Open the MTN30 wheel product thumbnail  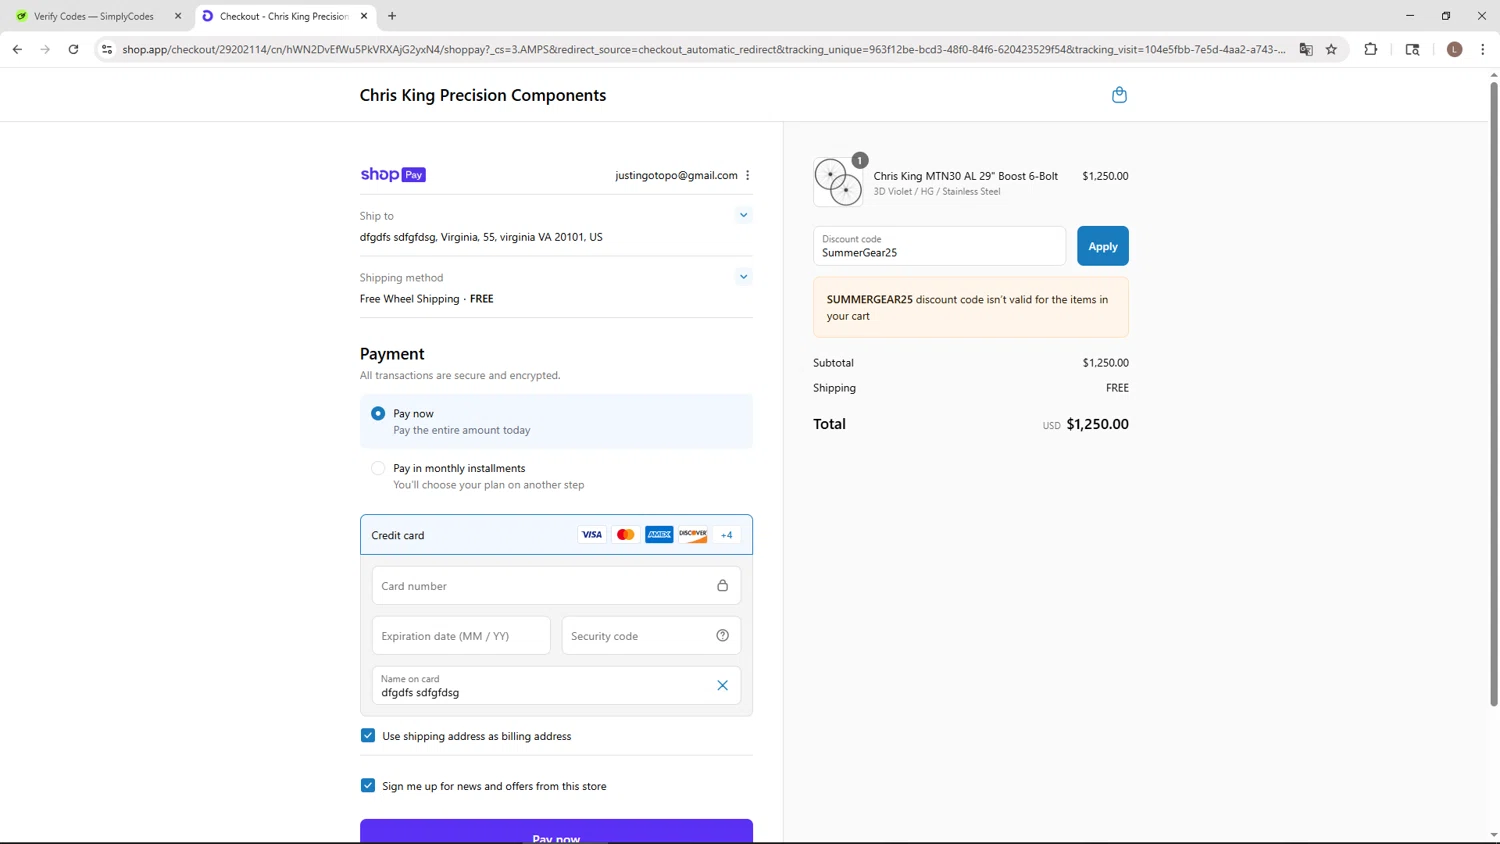click(838, 182)
